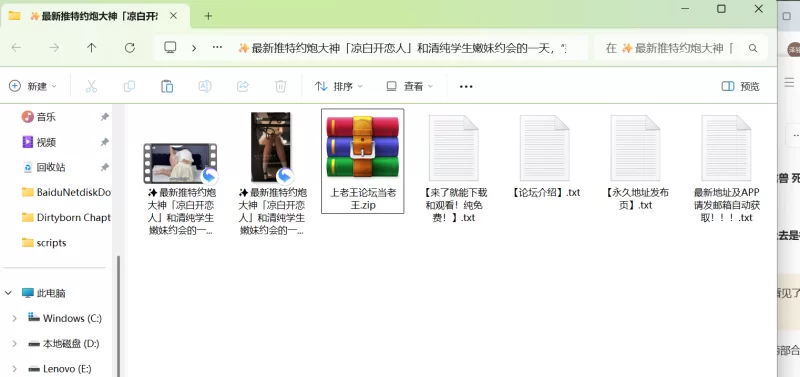Viewport: 800px width, 377px height.
Task: Show hidden path segments via address ellipsis
Action: click(x=217, y=47)
